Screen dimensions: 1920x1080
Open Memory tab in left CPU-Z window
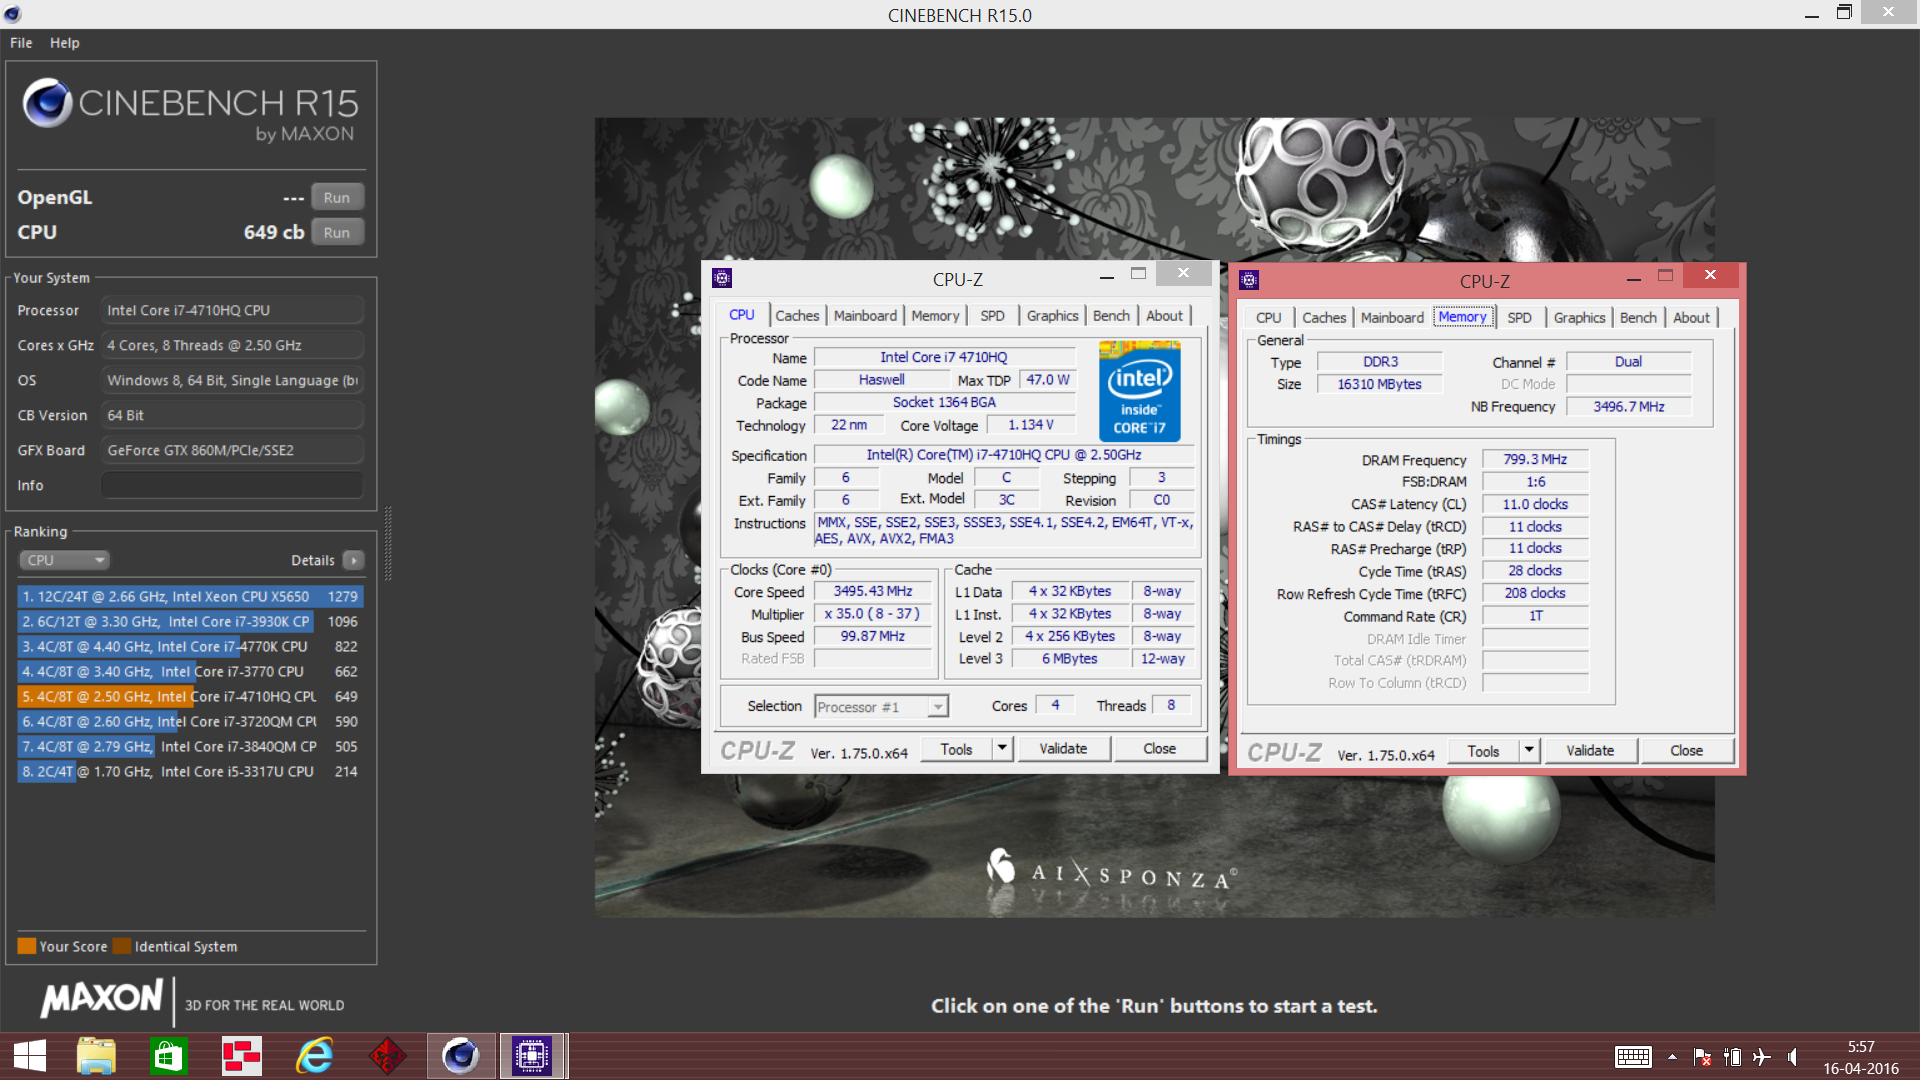(935, 316)
